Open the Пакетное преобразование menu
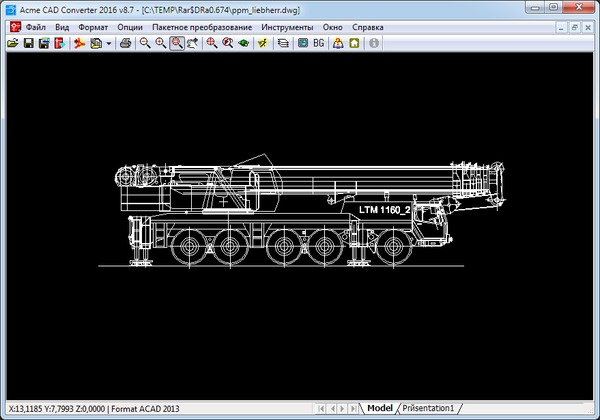This screenshot has width=600, height=420. (x=202, y=27)
